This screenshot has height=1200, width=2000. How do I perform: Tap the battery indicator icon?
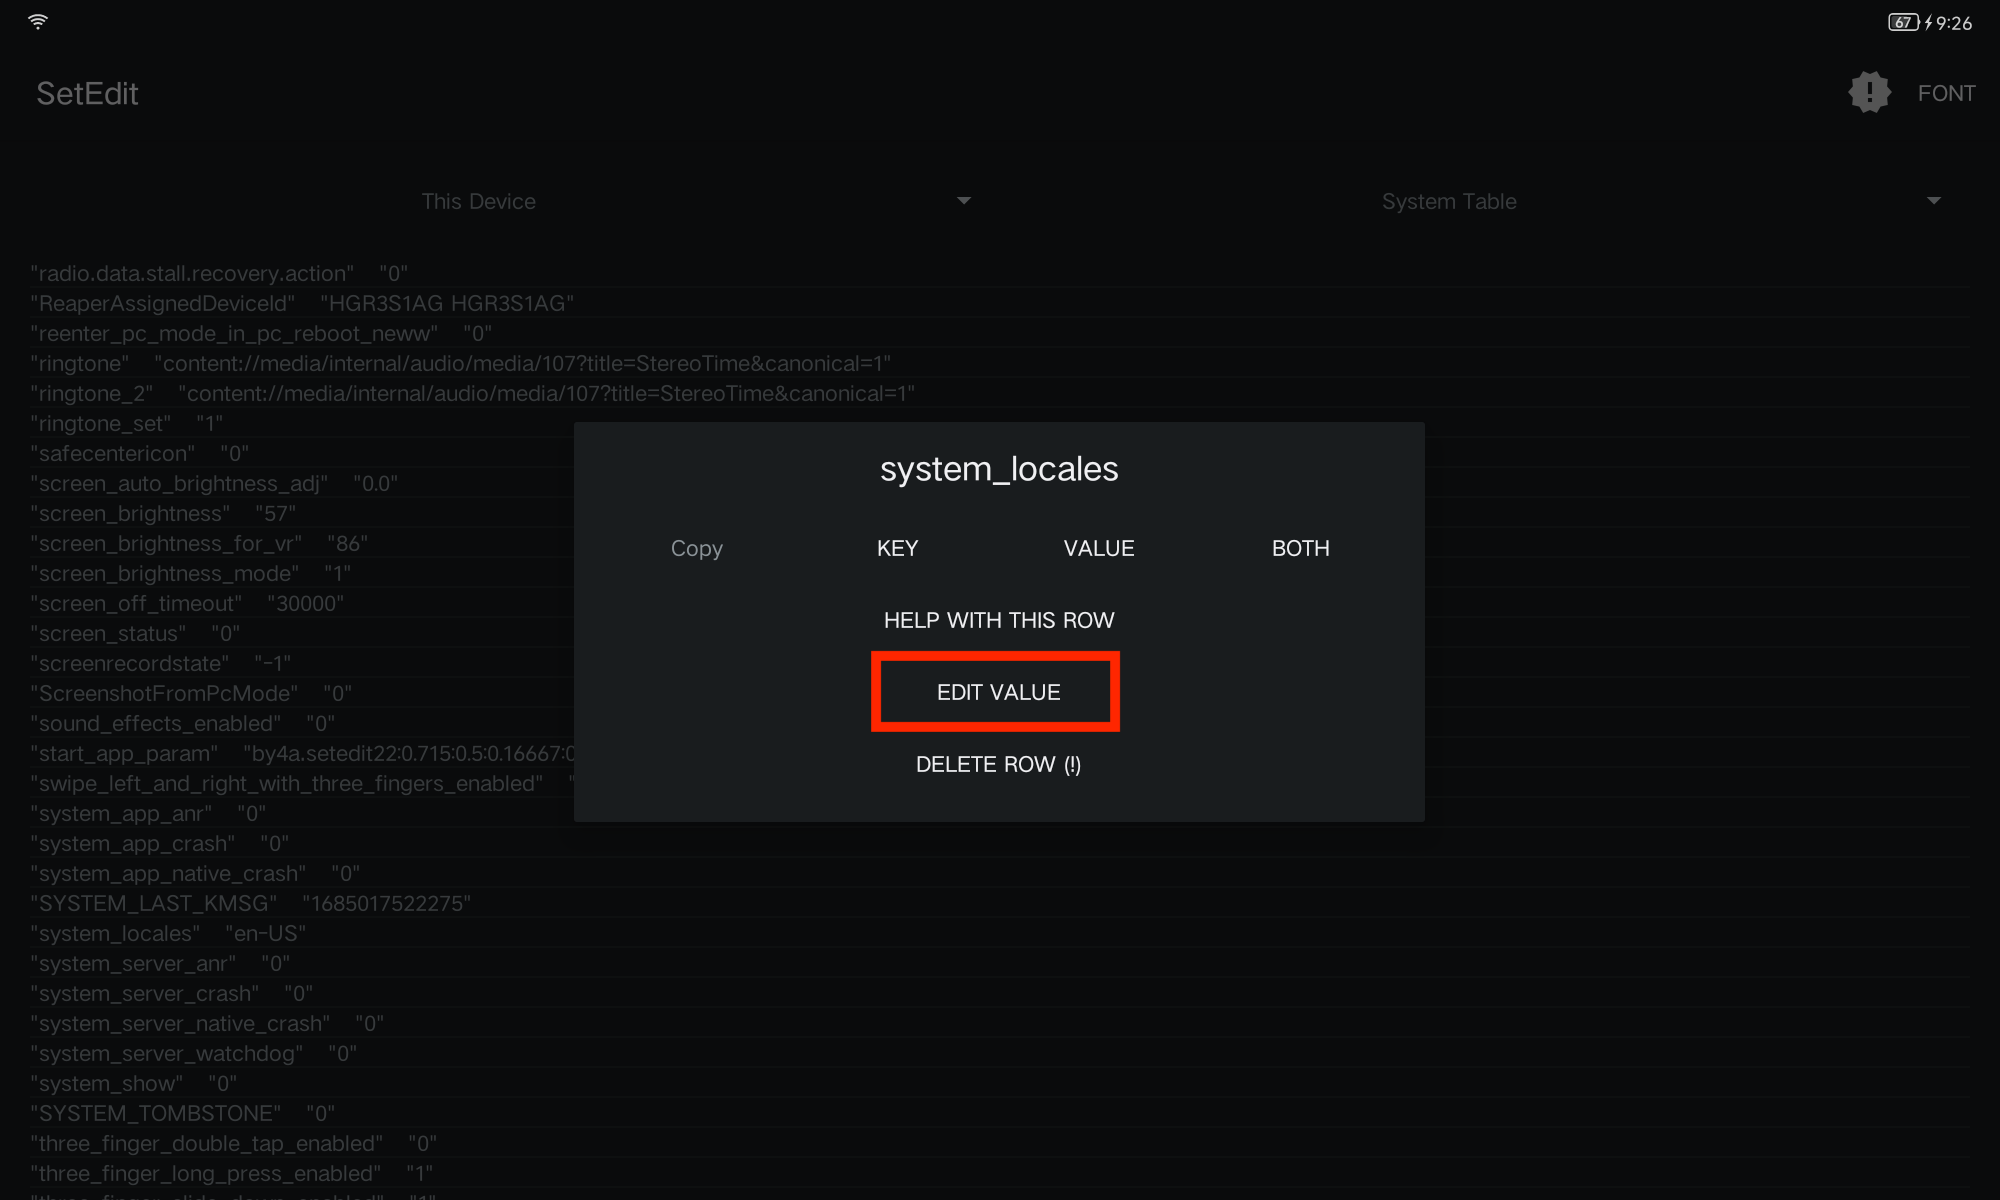(1903, 22)
